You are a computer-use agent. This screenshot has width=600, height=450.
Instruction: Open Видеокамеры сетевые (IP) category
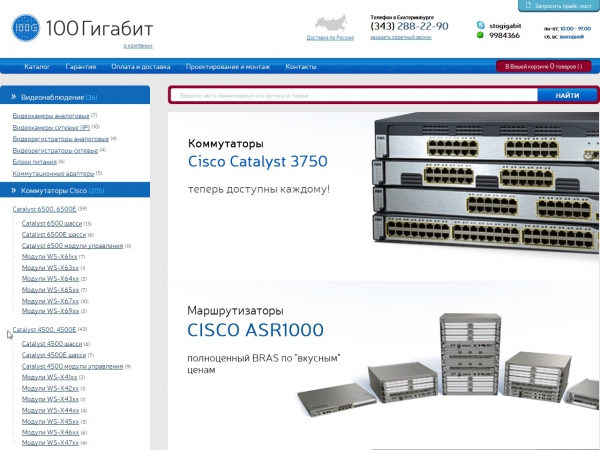pos(51,127)
